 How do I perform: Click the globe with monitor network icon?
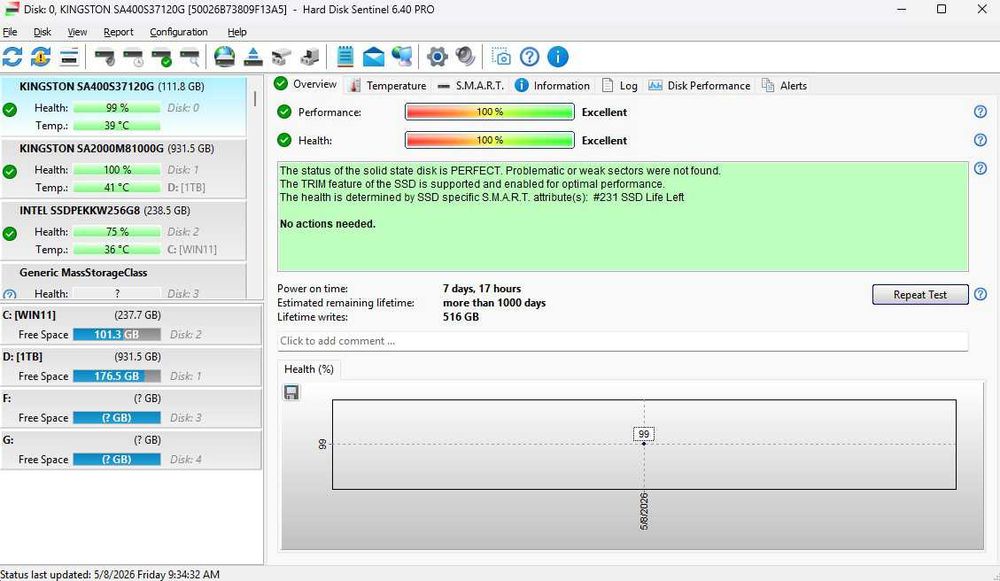[402, 57]
